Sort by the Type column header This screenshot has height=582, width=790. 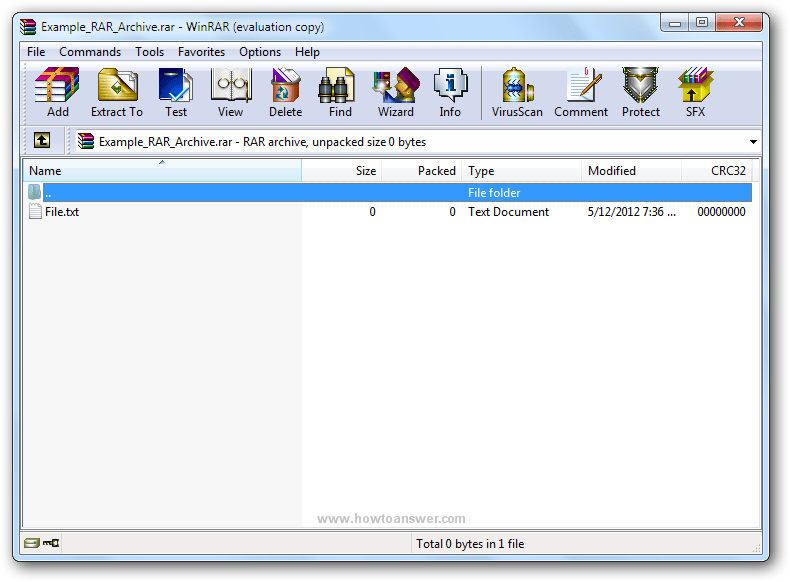(x=521, y=171)
